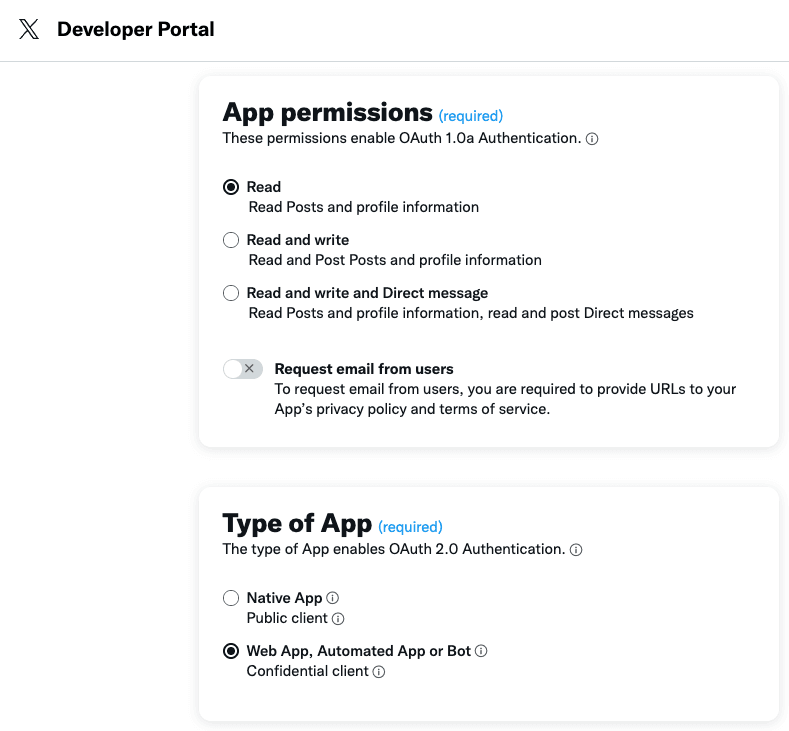Open info icon beside OAuth 2.0 Authentication
Viewport: 789px width, 731px height.
click(576, 550)
